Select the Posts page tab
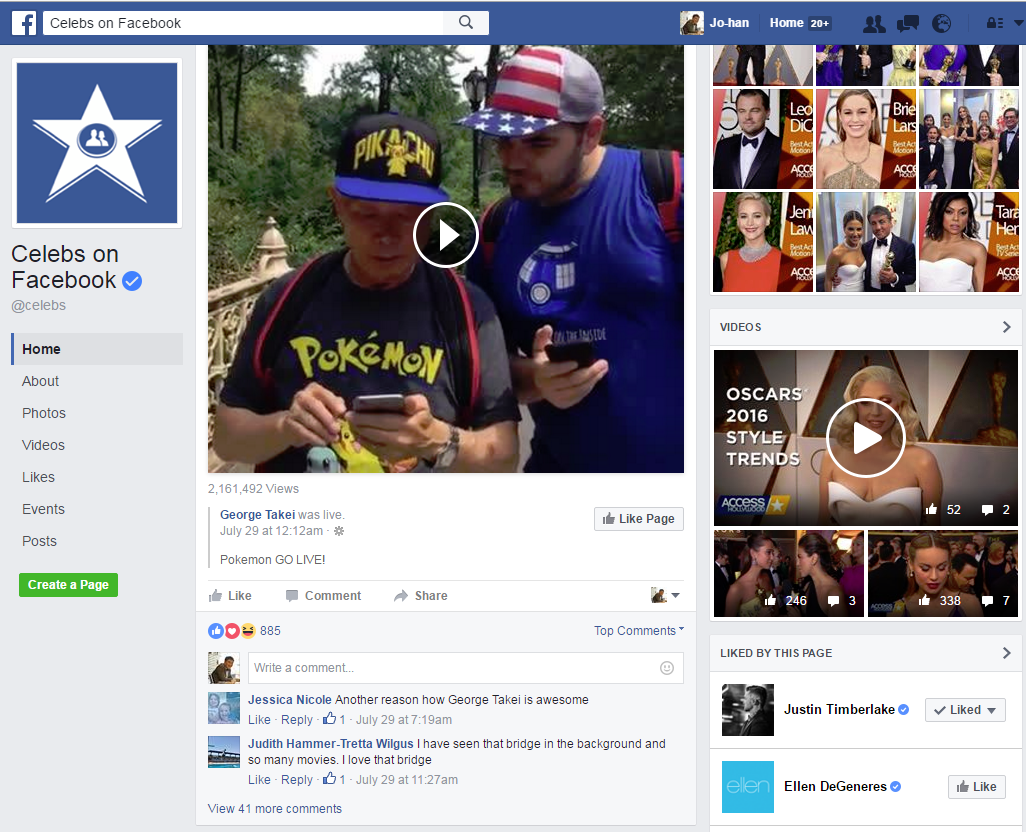Viewport: 1026px width, 832px height. coord(39,542)
